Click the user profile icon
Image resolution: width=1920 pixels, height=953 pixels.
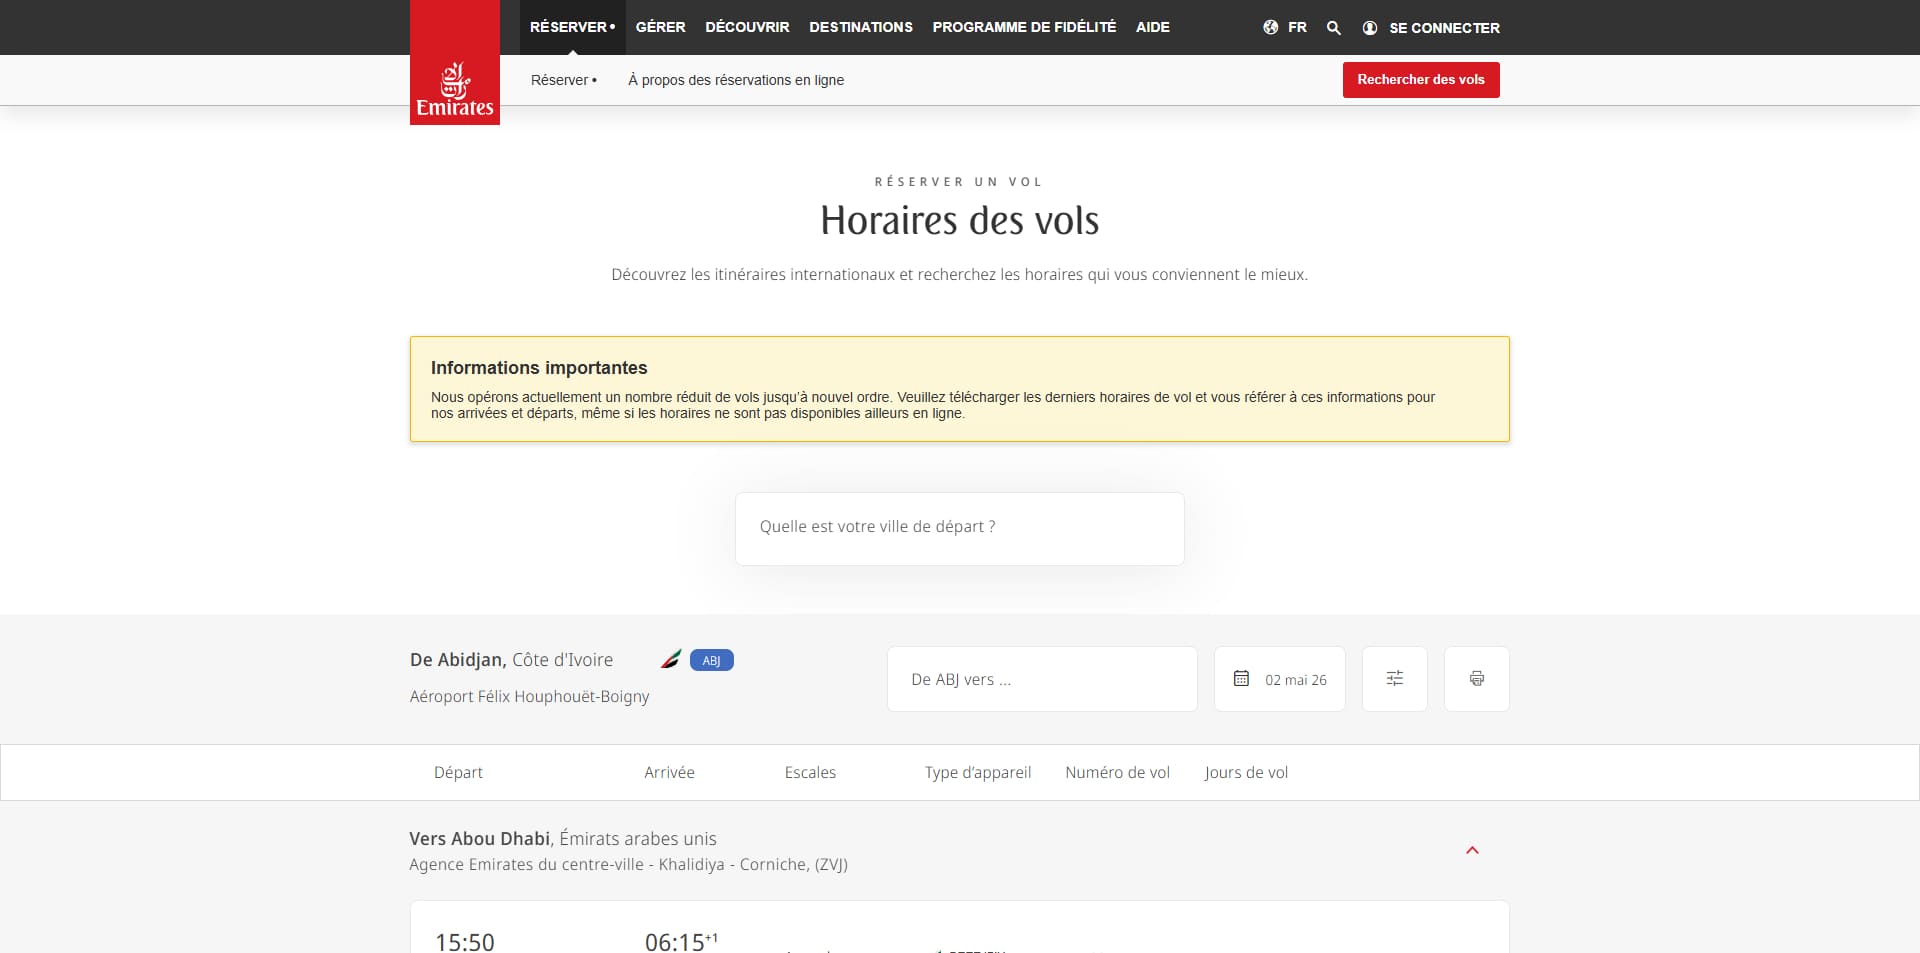pyautogui.click(x=1370, y=28)
